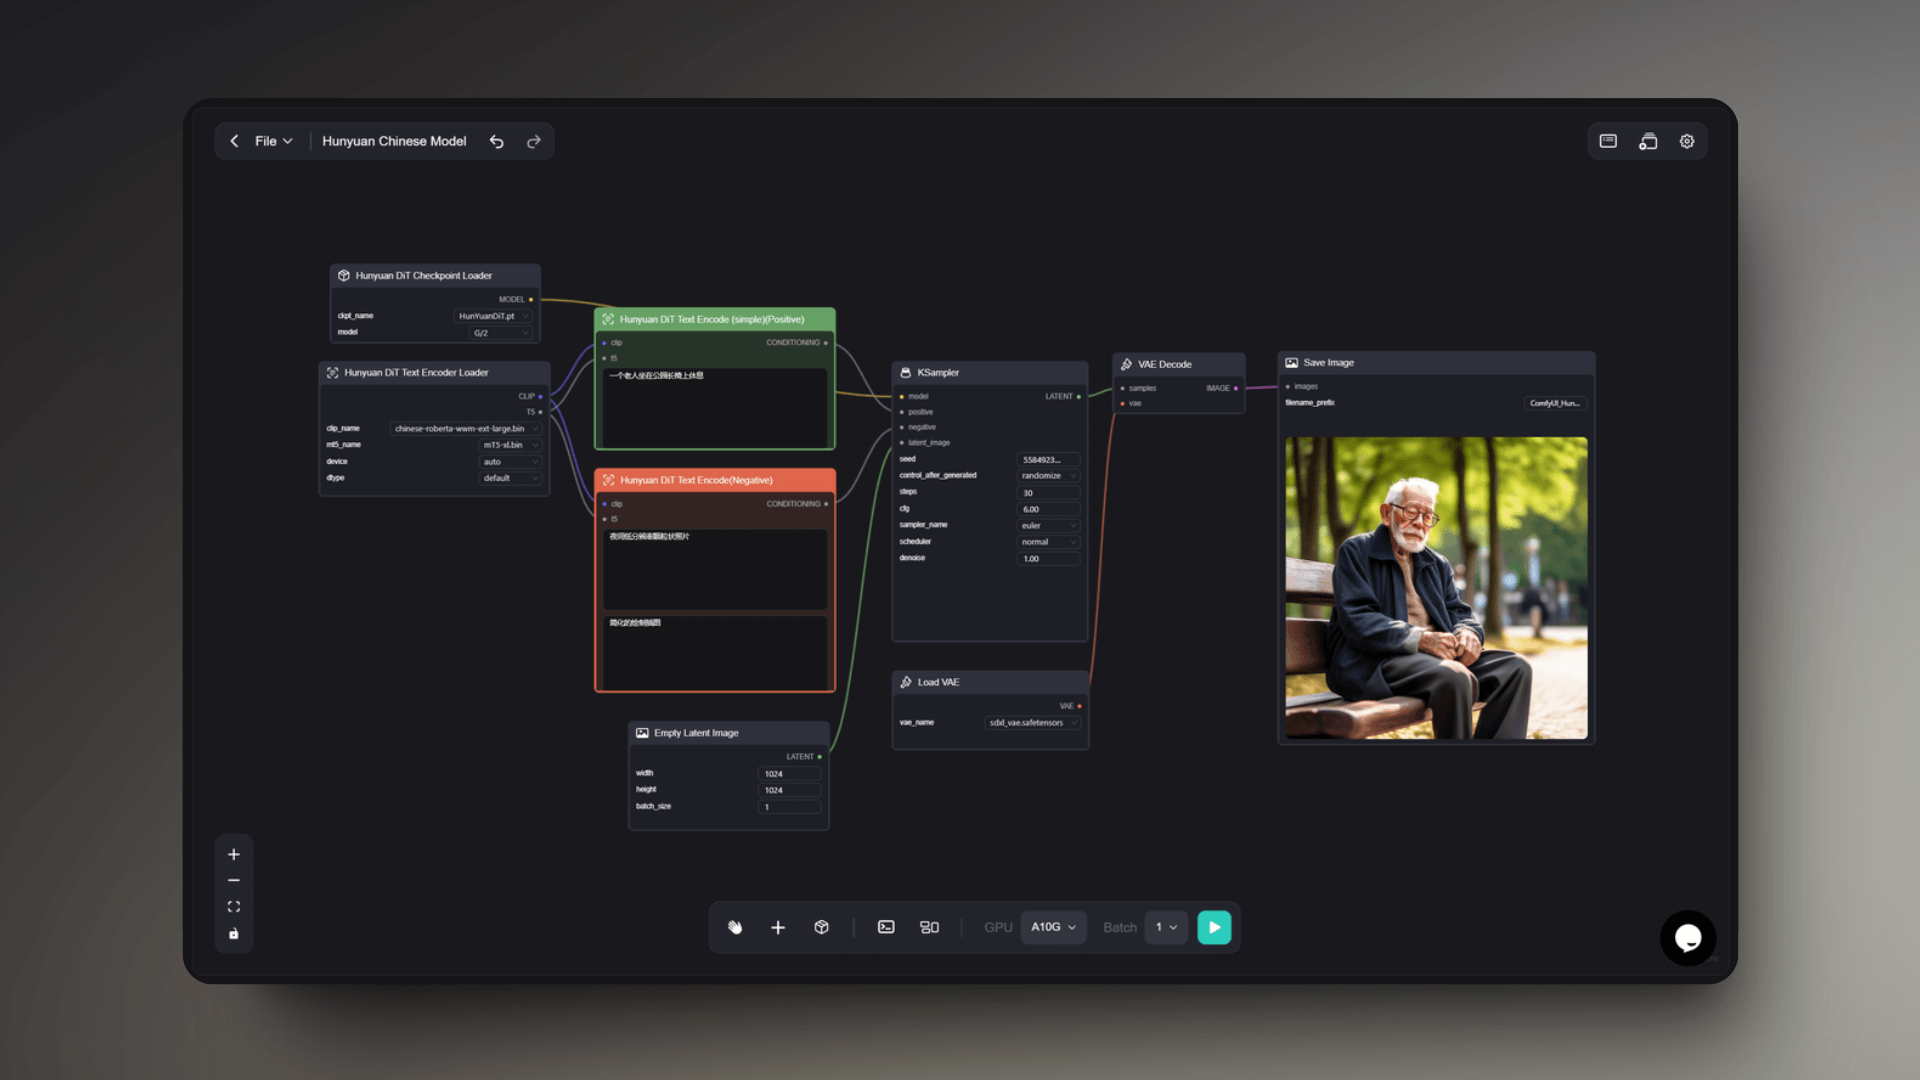
Task: Click the zoom in plus button
Action: 234,854
